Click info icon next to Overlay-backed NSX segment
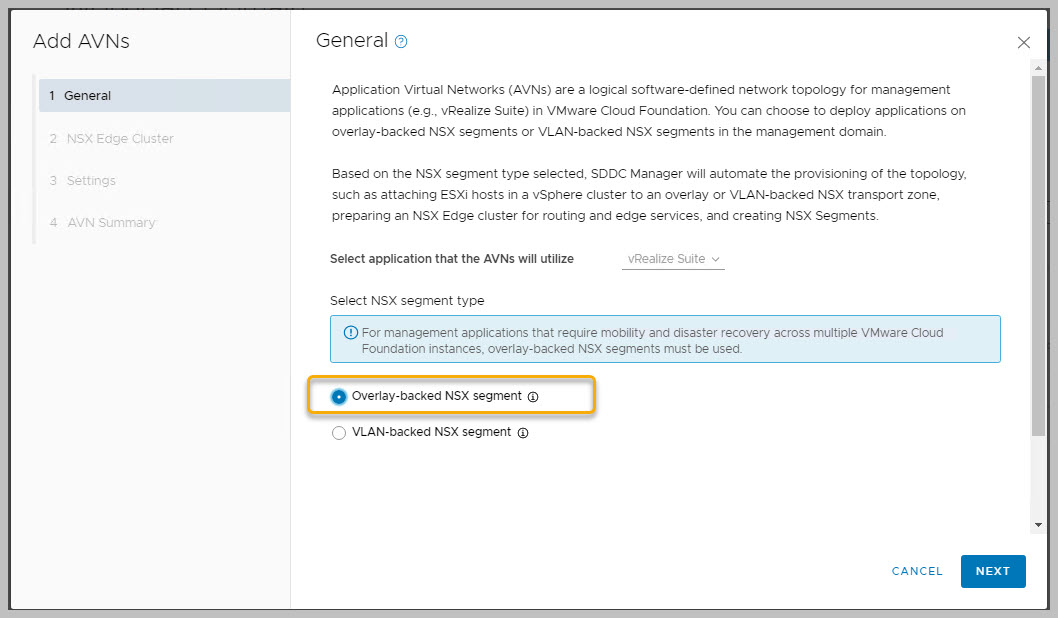Screen dimensions: 1058x618 tap(533, 397)
